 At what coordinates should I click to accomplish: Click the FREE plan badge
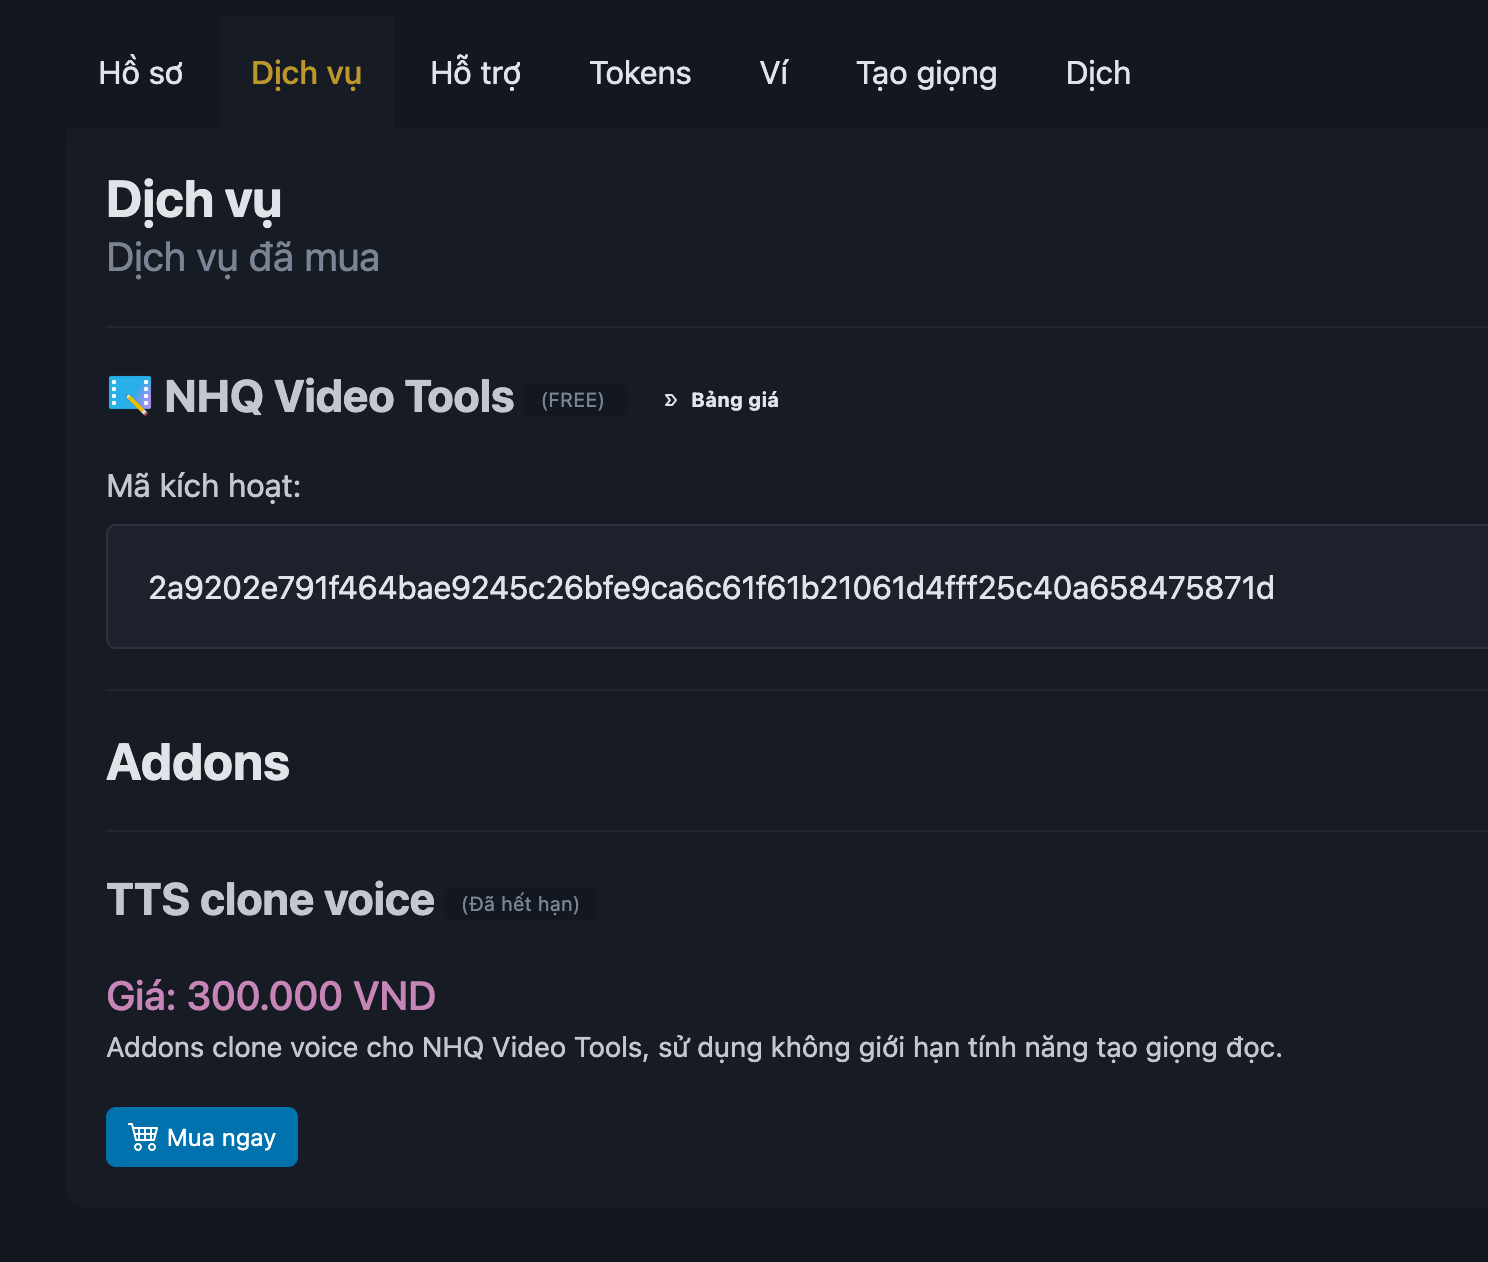(573, 400)
